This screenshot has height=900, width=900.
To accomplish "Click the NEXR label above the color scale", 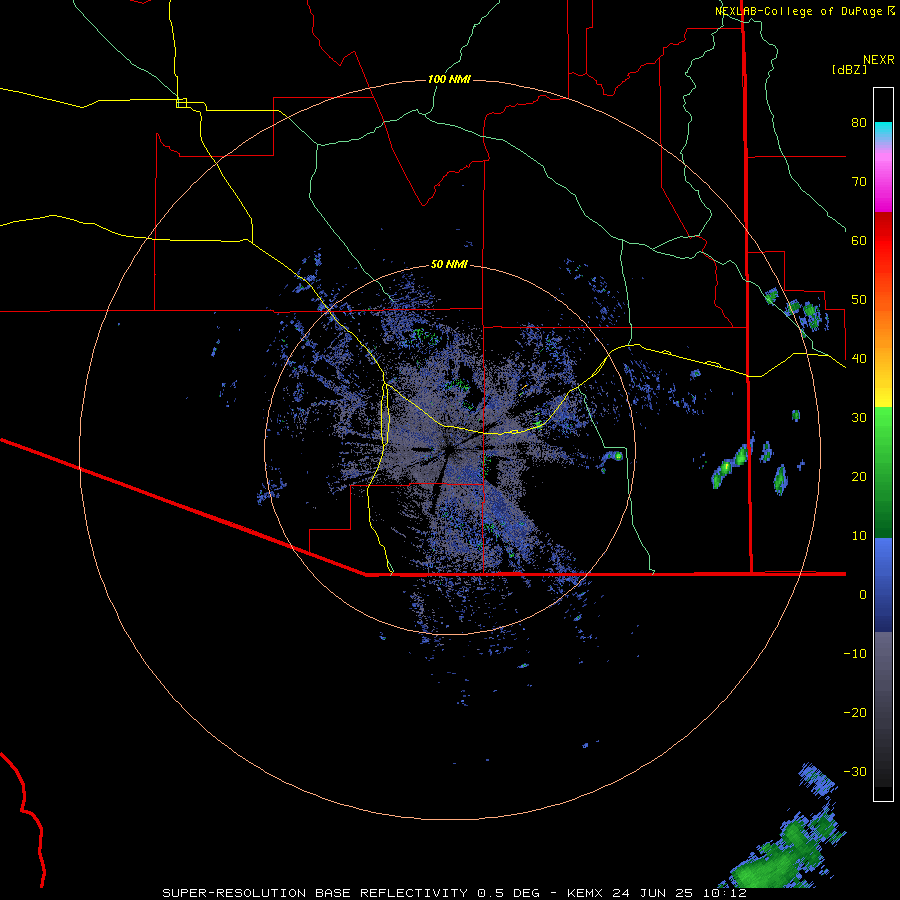I will pyautogui.click(x=878, y=60).
